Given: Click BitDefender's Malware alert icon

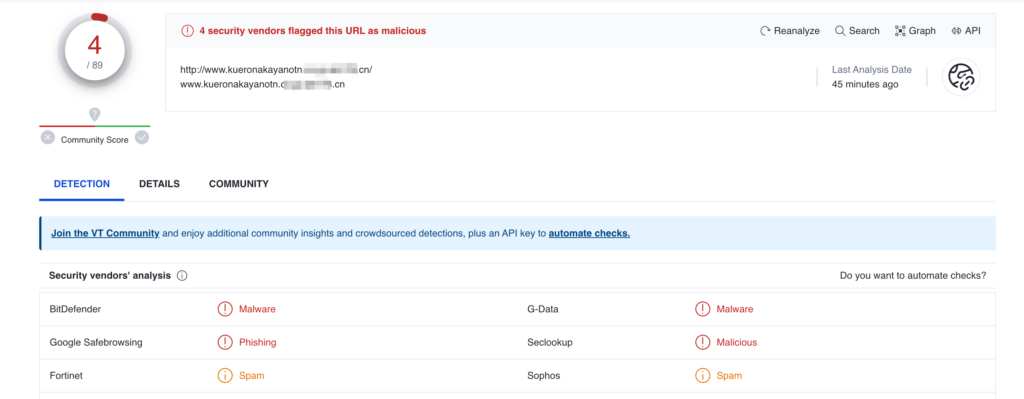Looking at the screenshot, I should (225, 309).
